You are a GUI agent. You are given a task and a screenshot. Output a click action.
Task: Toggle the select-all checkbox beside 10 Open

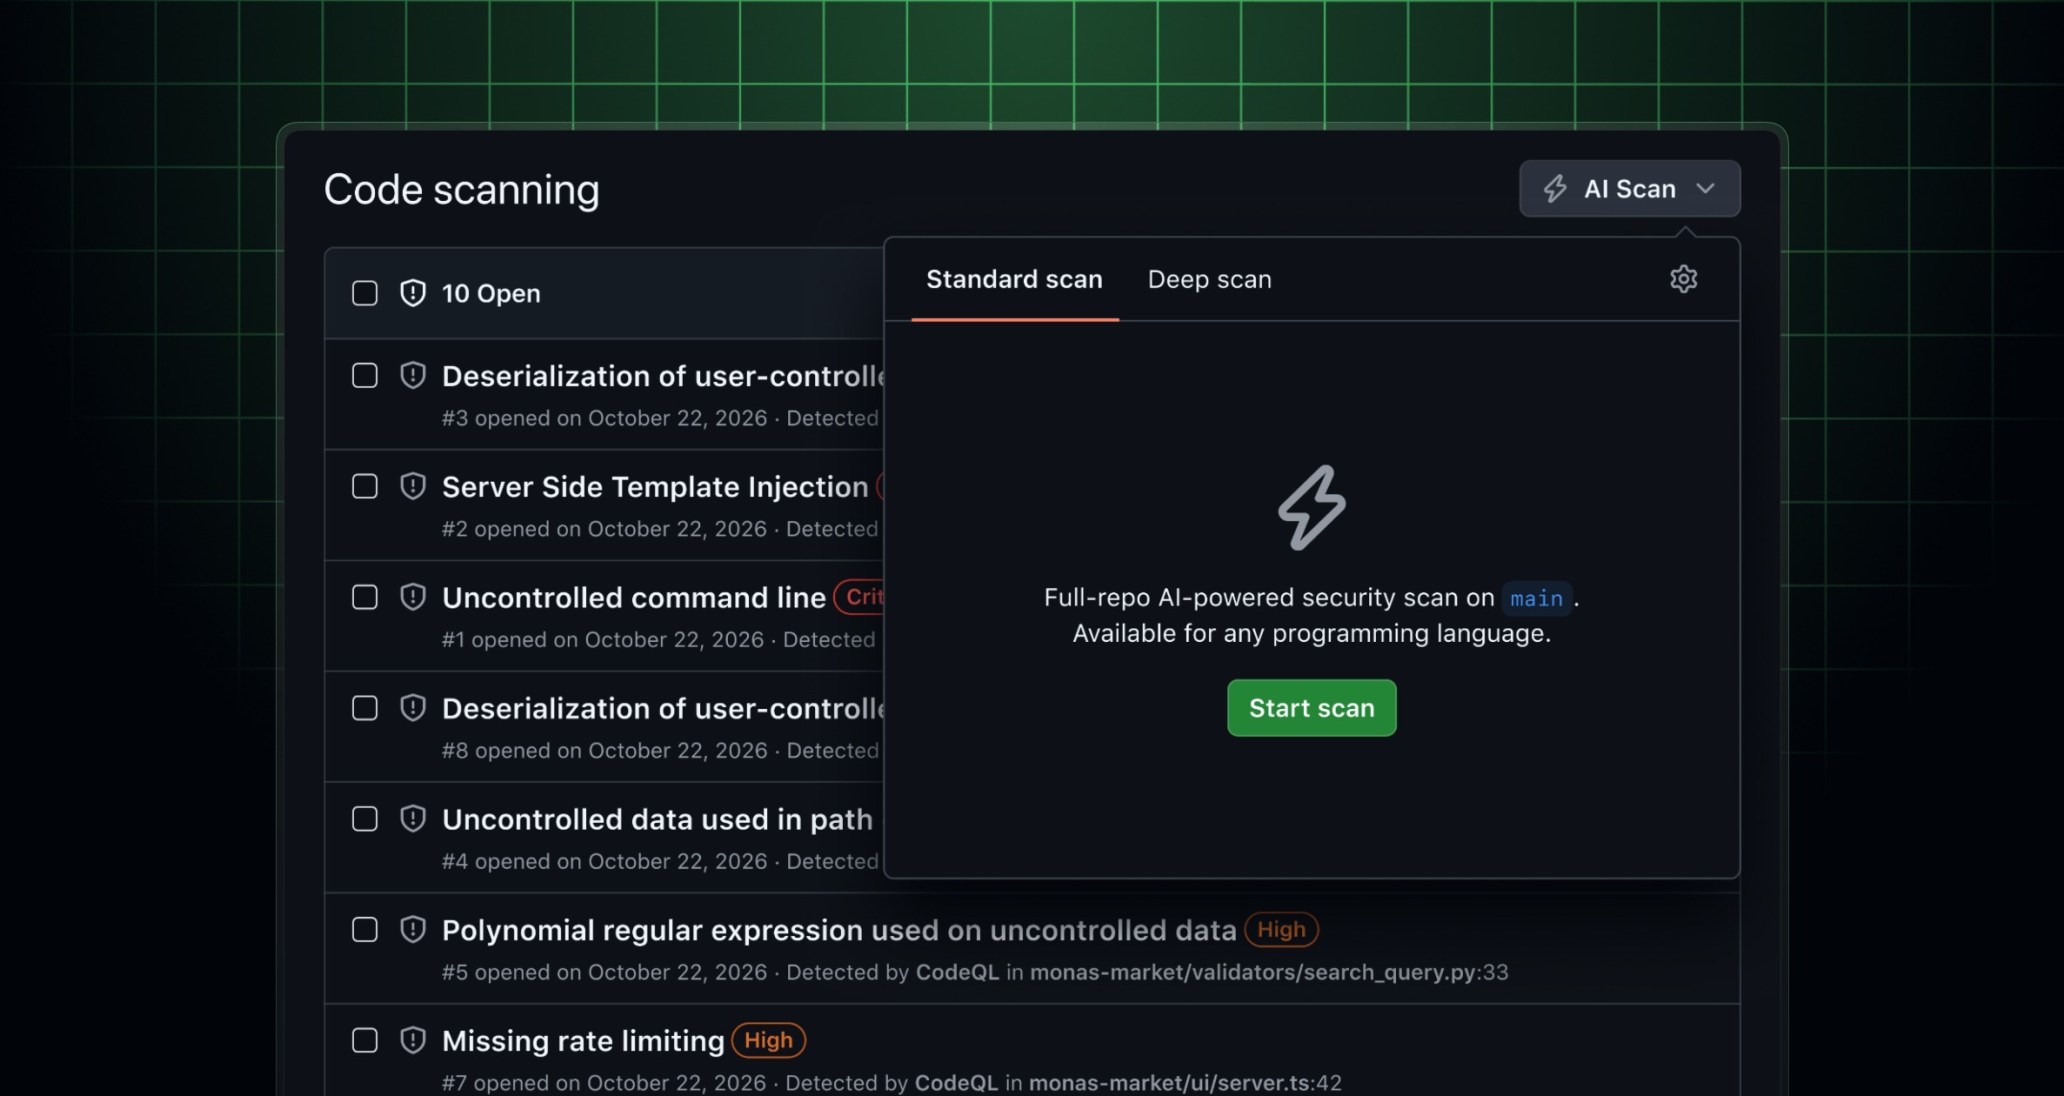[365, 293]
